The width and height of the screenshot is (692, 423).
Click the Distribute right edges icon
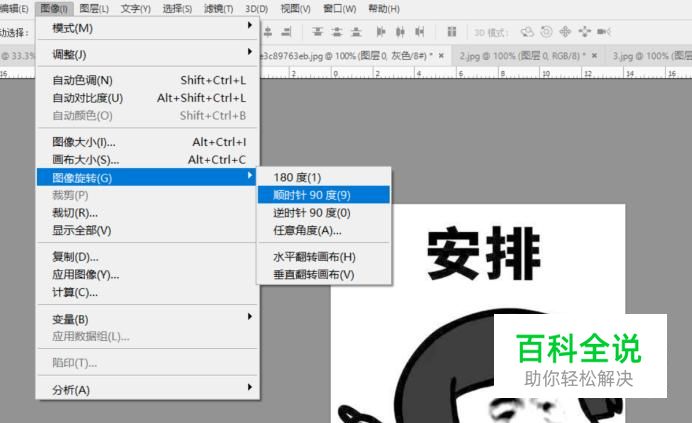click(x=420, y=32)
